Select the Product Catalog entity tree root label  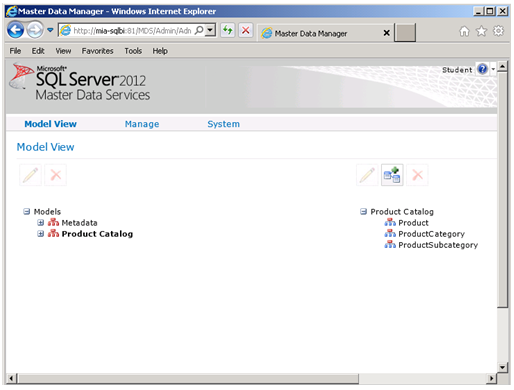tap(402, 212)
